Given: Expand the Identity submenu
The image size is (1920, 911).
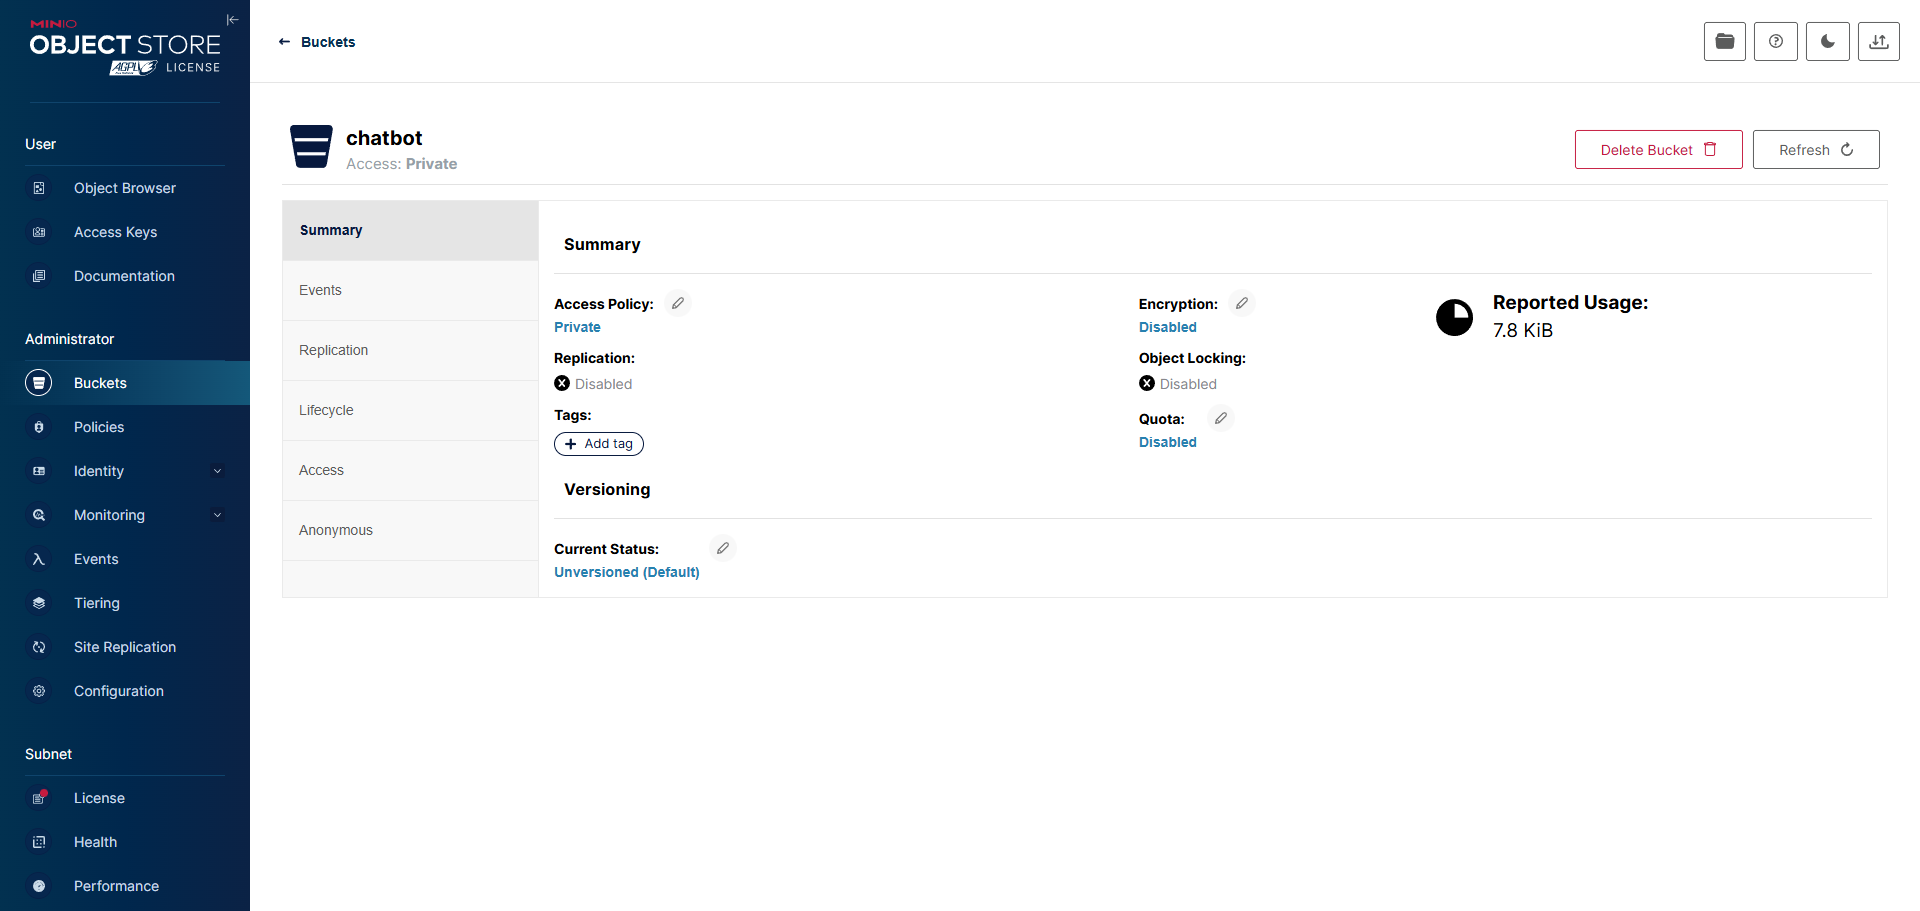Looking at the screenshot, I should [217, 471].
